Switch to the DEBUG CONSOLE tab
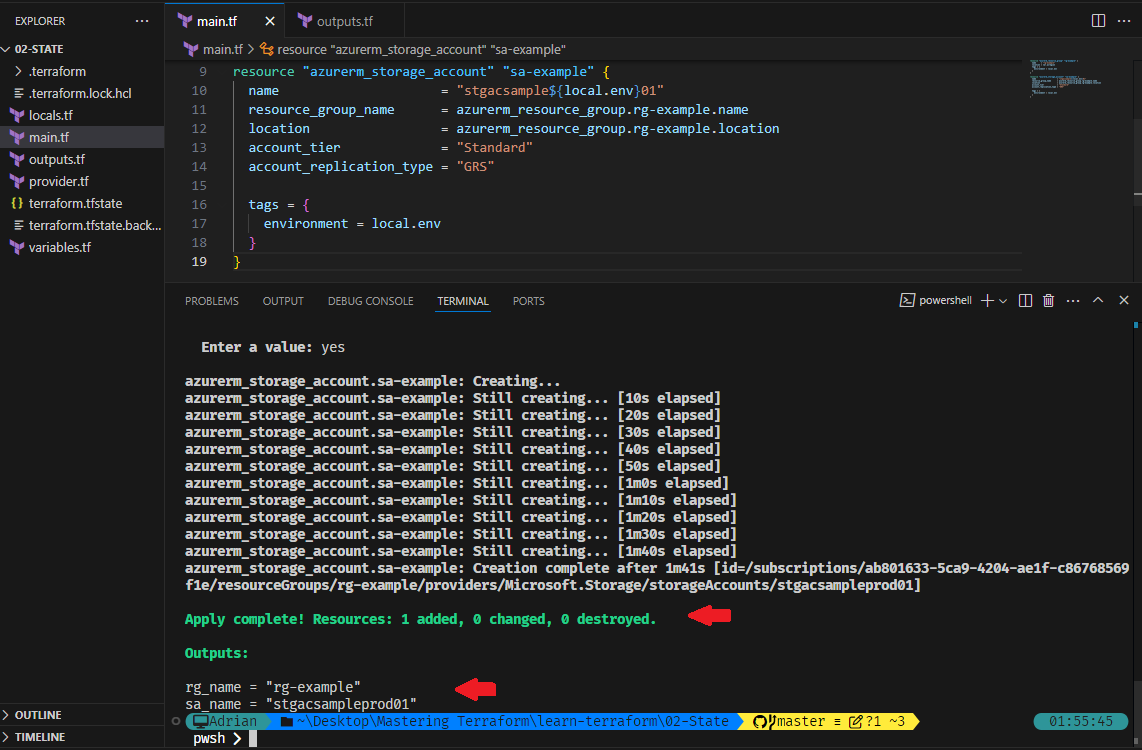 (370, 301)
